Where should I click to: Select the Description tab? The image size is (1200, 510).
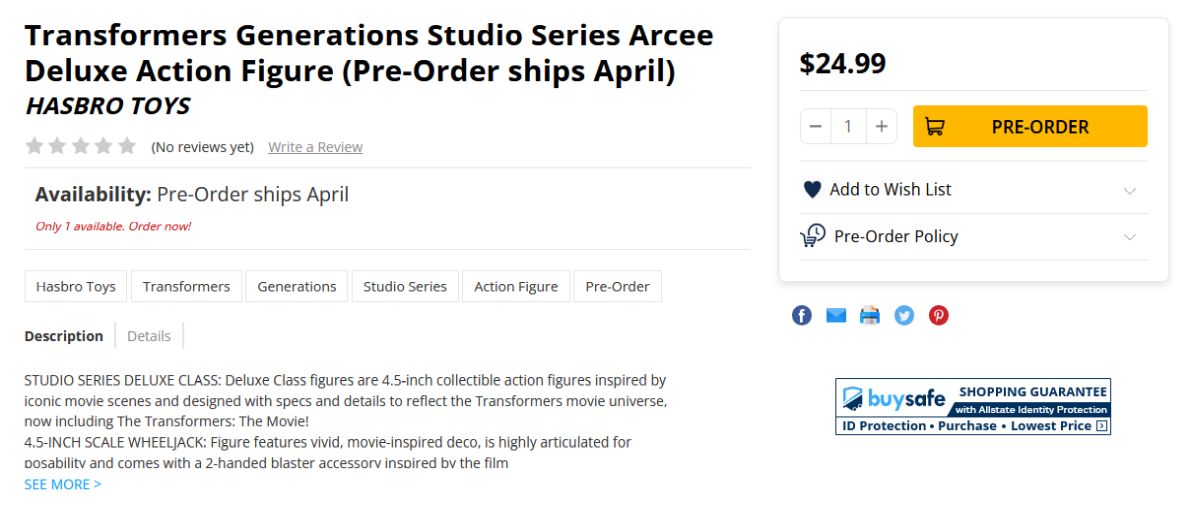[x=64, y=336]
